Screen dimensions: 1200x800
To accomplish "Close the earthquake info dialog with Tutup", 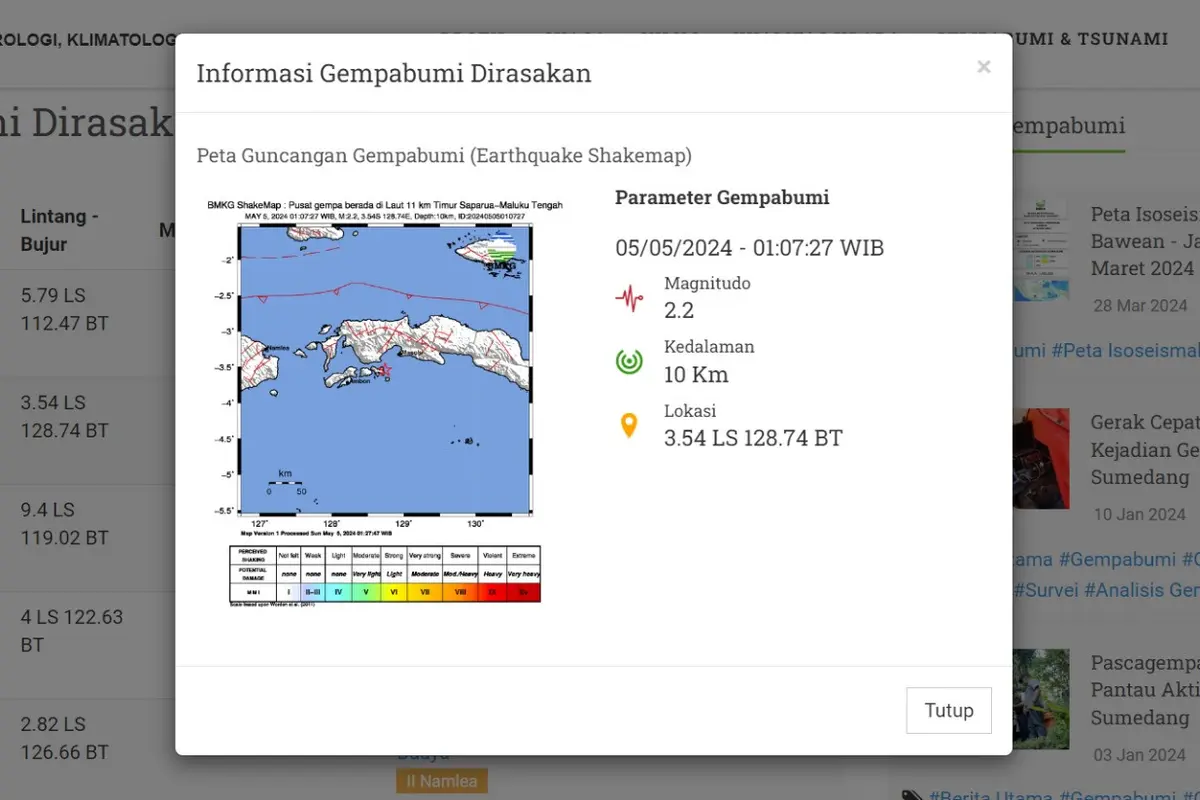I will (x=949, y=710).
